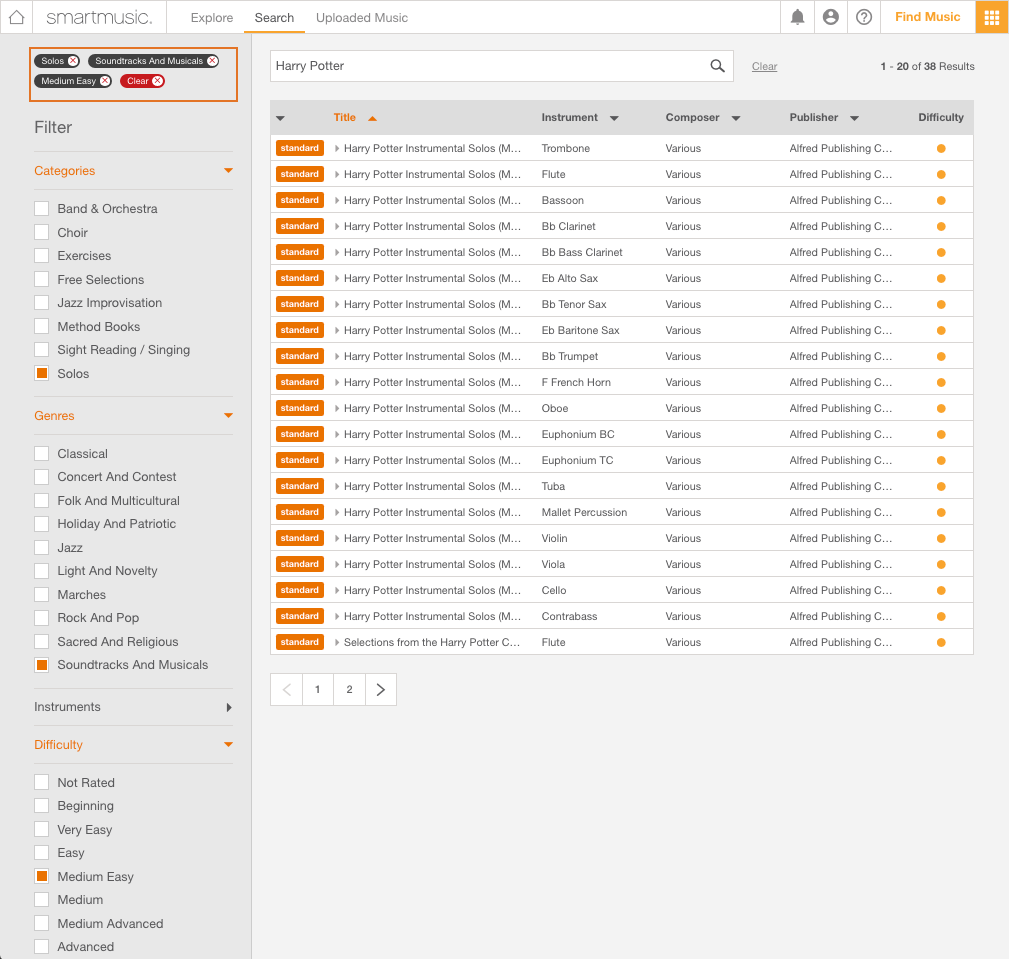
Task: Click the standard badge on the Oboe row
Action: [x=299, y=408]
